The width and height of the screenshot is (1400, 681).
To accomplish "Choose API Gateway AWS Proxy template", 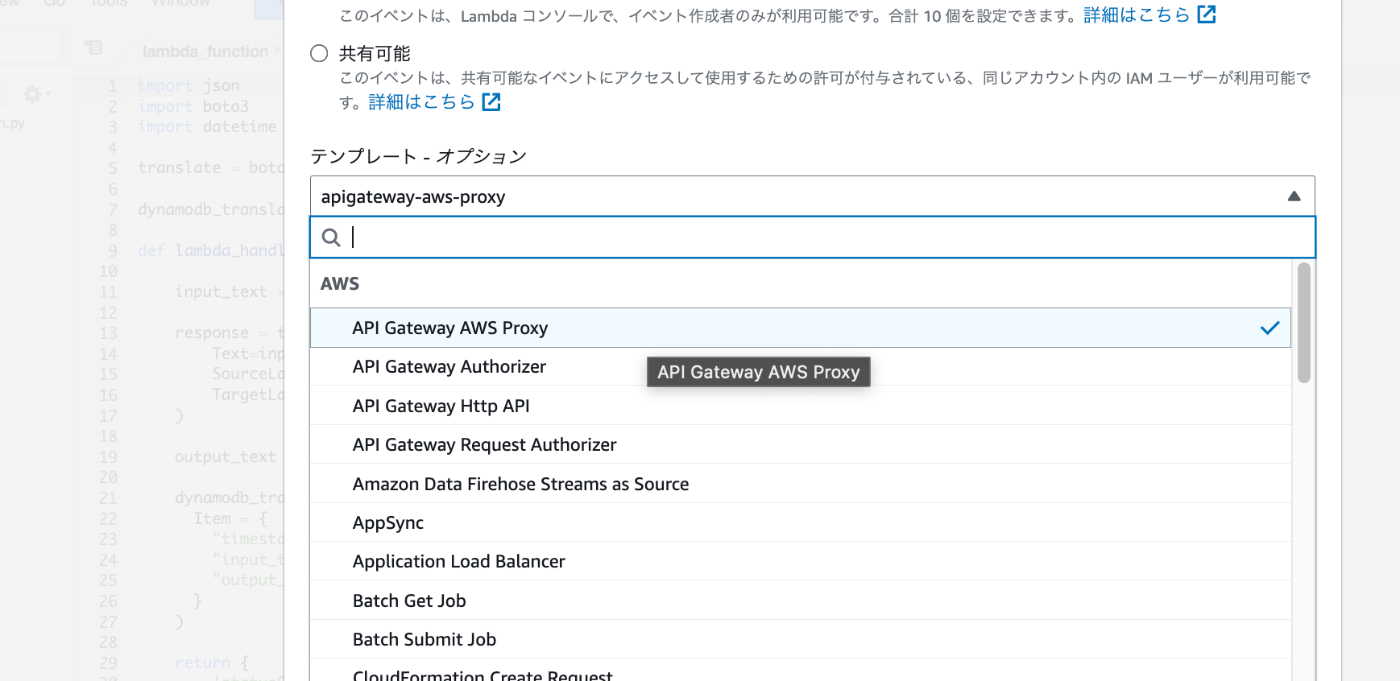I will coord(800,328).
